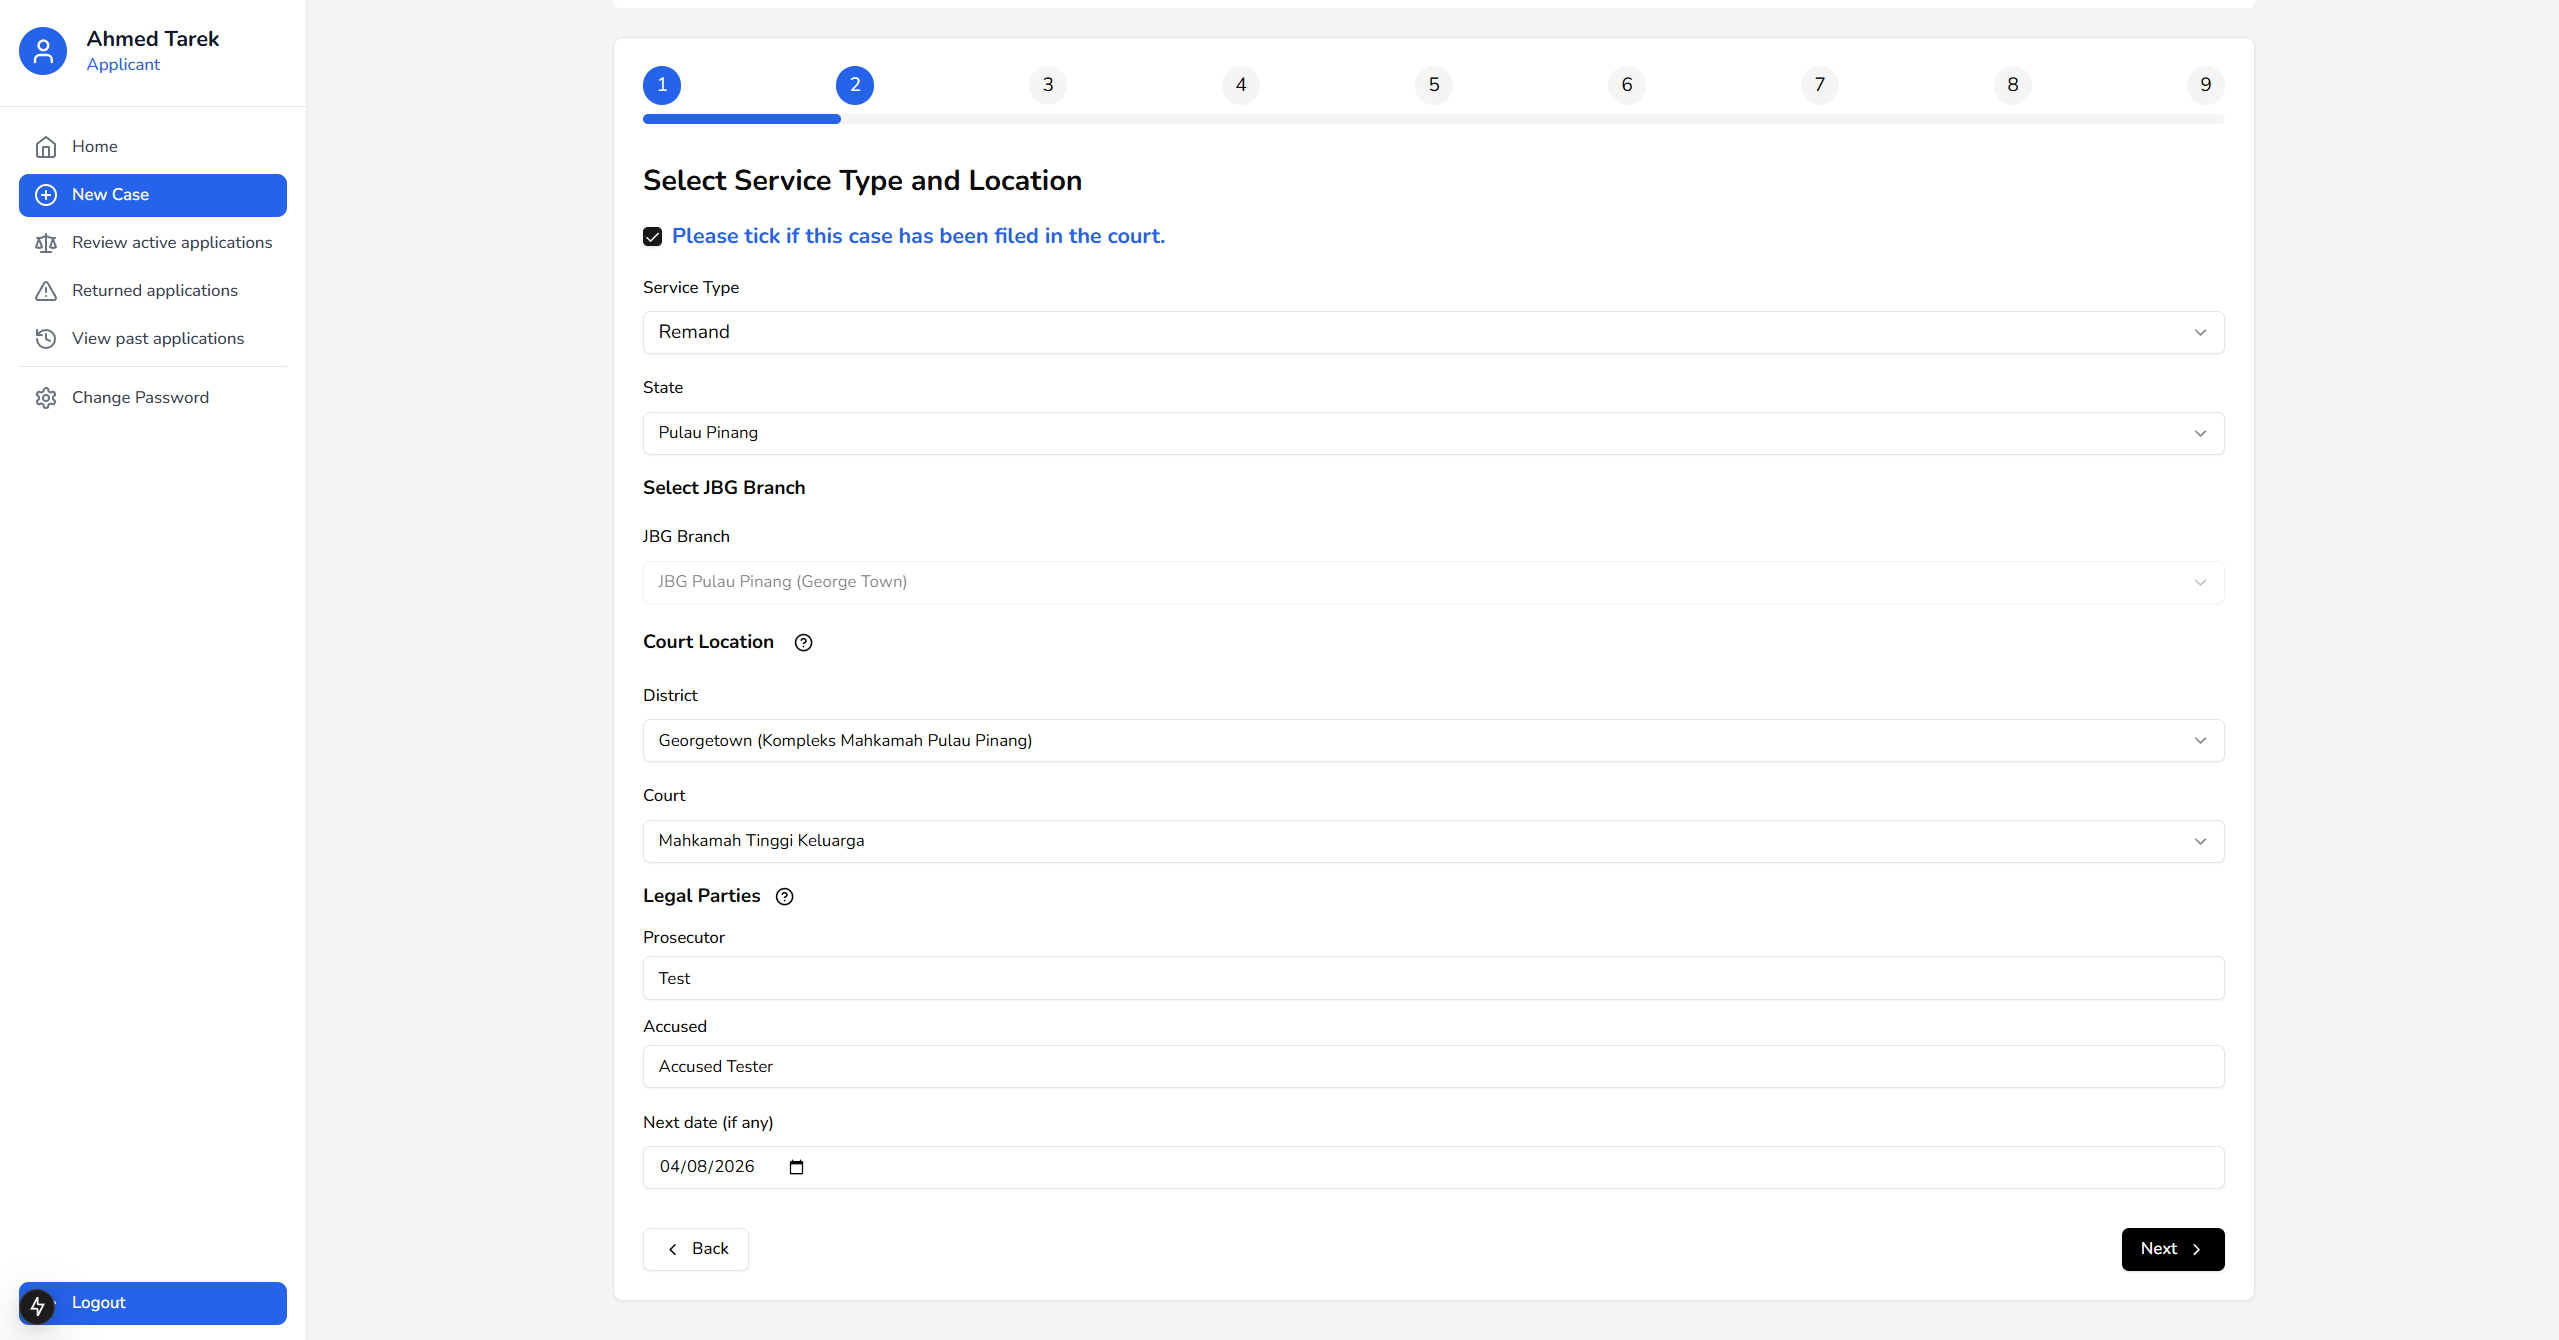Select the New Case menu item

pos(152,195)
